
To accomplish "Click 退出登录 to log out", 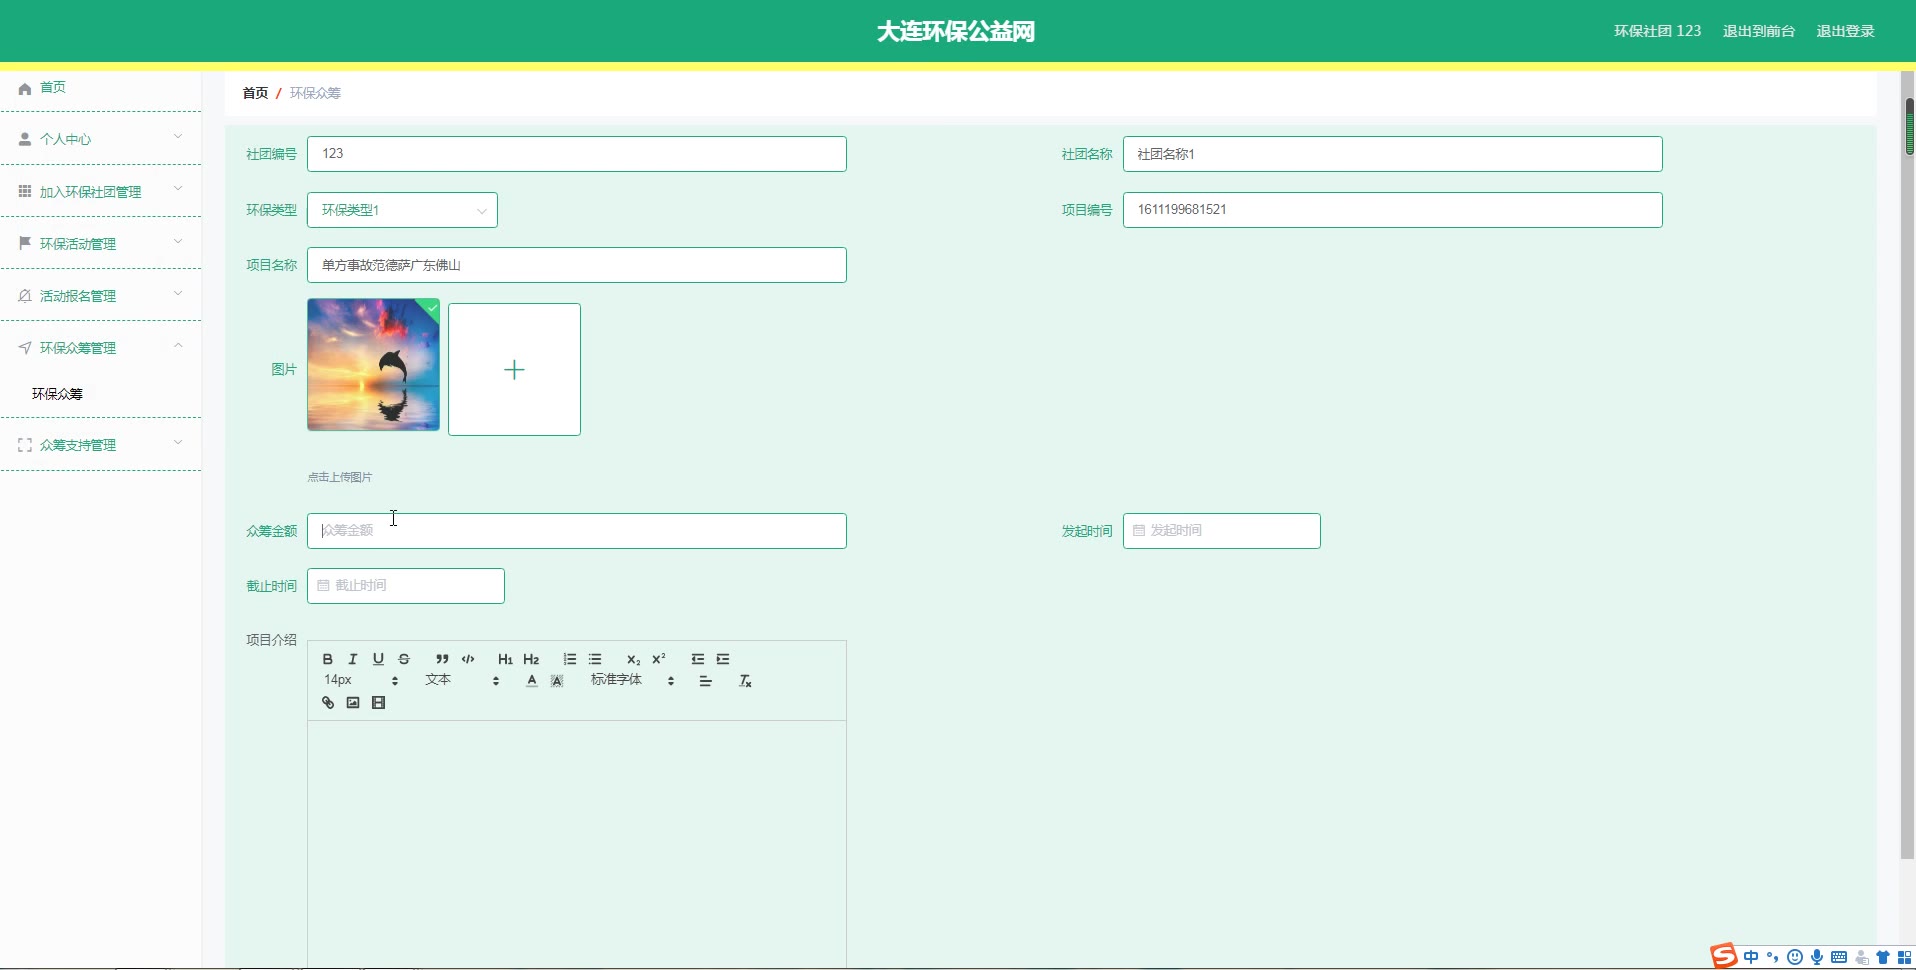I will (x=1845, y=31).
